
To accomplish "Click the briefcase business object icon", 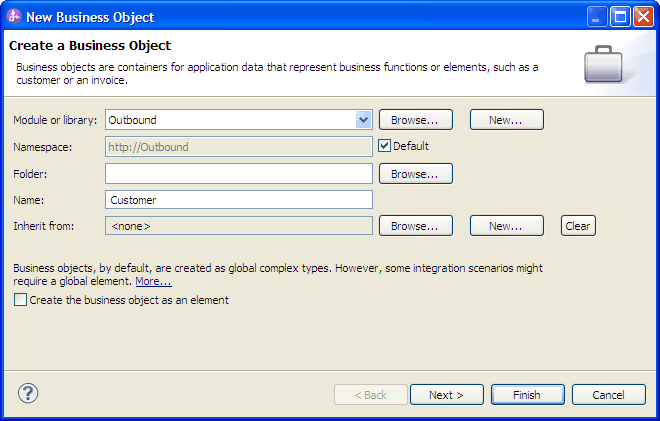I will (603, 64).
